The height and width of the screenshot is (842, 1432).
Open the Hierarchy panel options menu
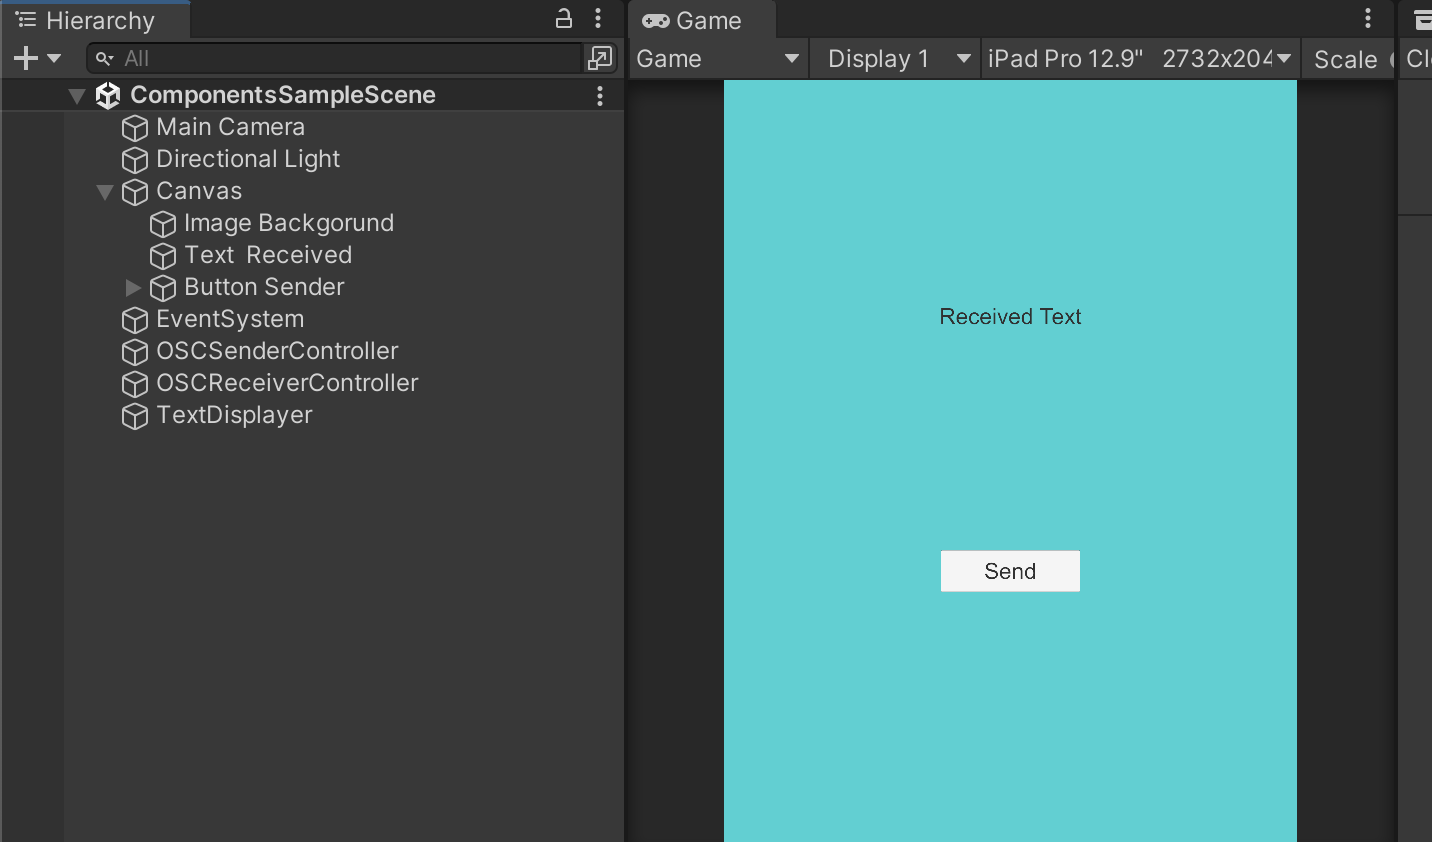coord(598,18)
